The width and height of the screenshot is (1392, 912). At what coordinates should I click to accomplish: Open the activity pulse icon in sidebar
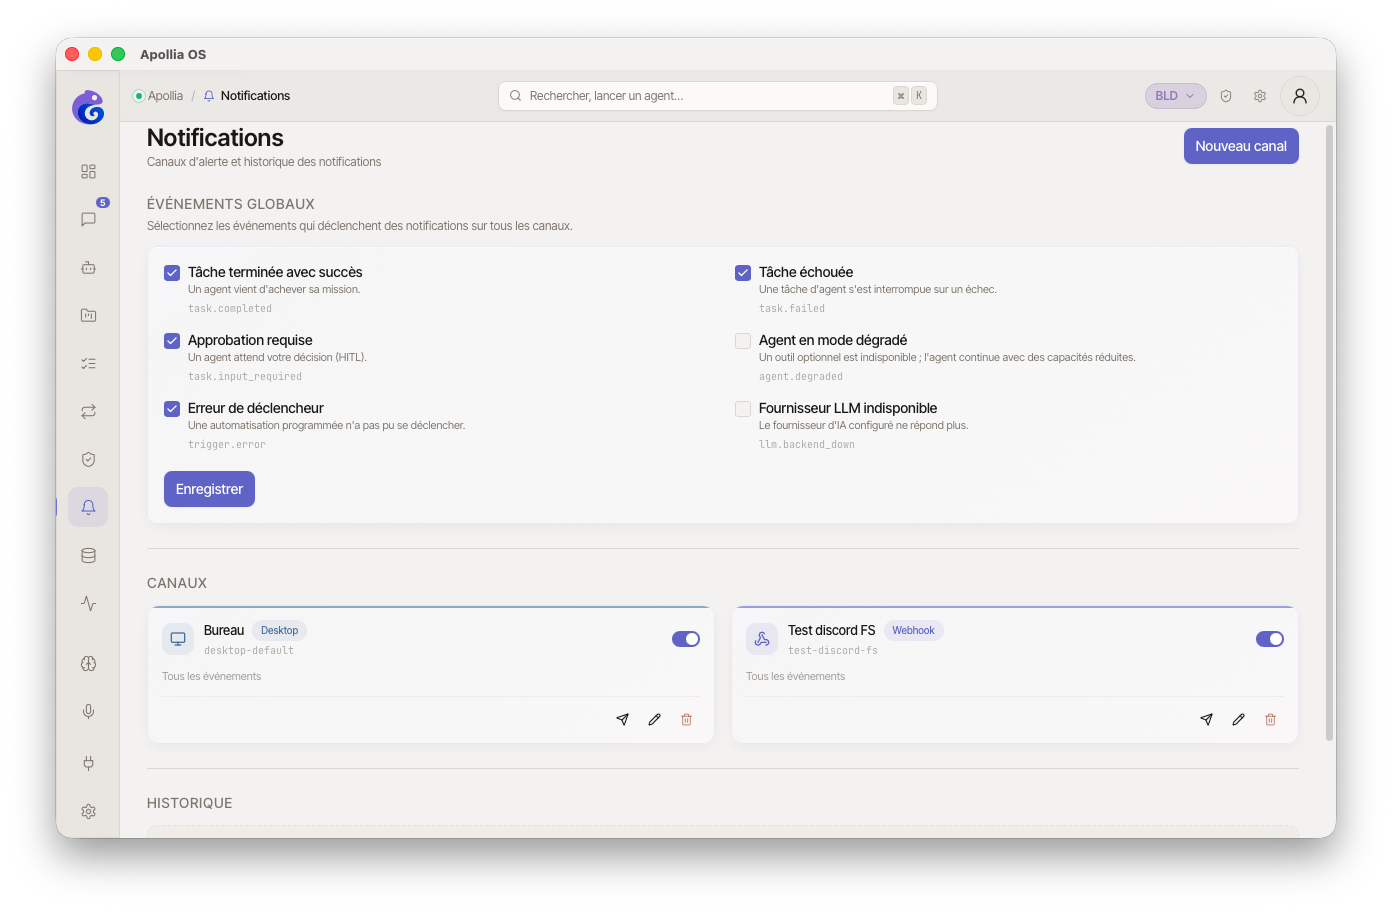tap(88, 603)
